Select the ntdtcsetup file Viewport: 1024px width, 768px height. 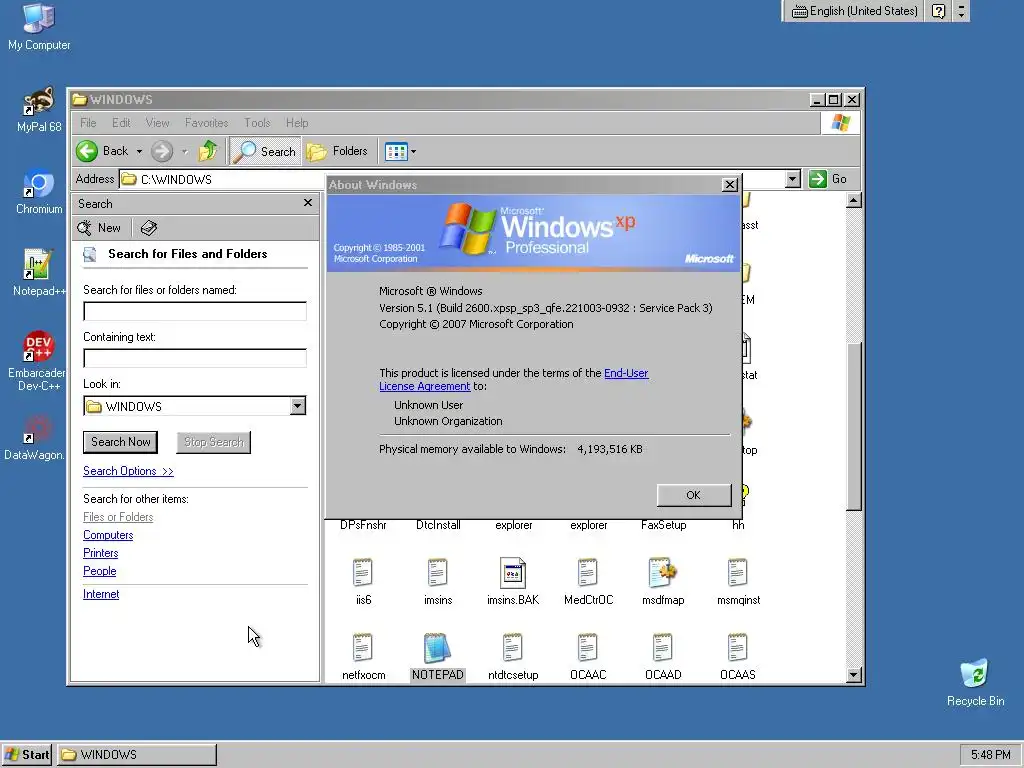tap(513, 656)
